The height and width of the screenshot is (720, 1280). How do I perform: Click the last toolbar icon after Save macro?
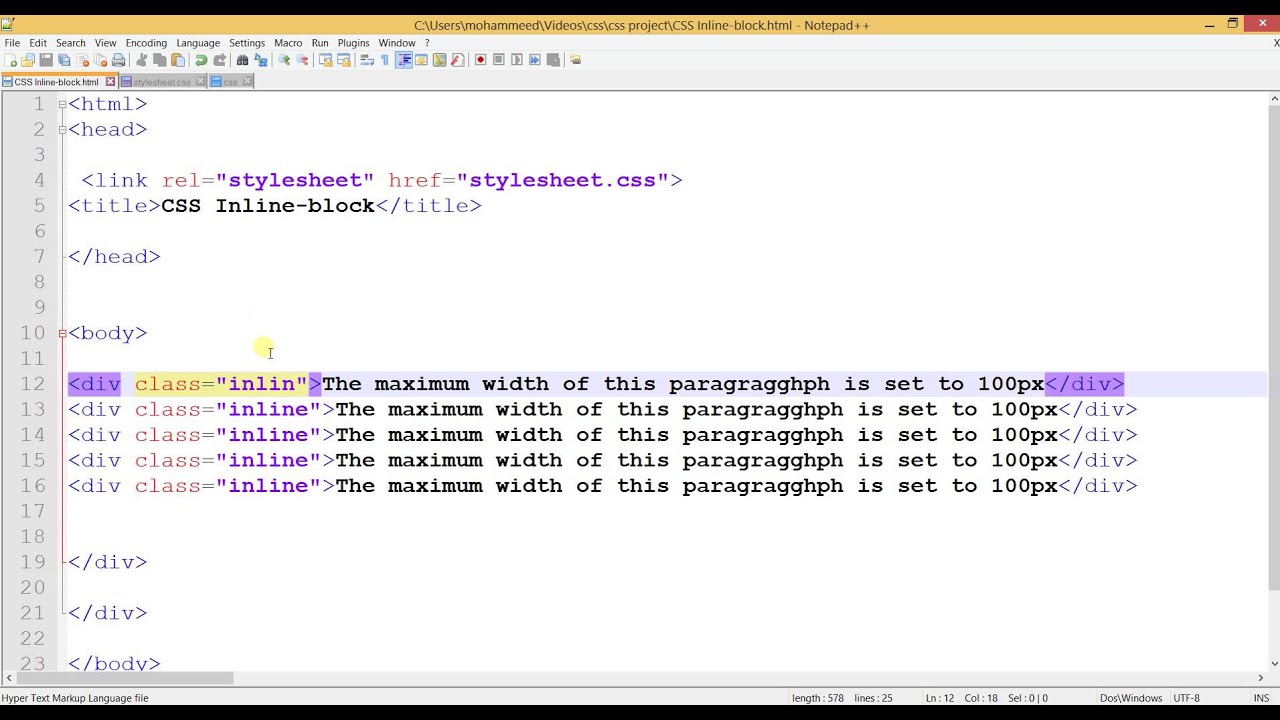click(x=575, y=60)
